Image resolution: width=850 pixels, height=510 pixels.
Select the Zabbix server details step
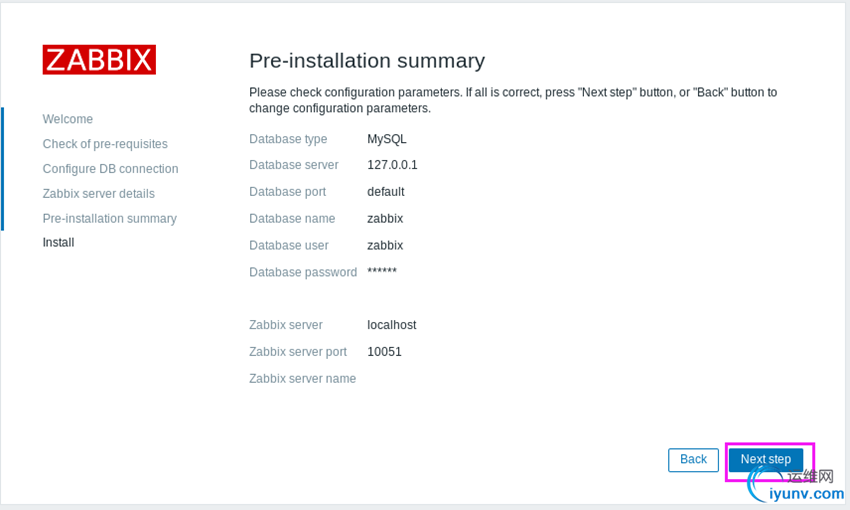98,194
